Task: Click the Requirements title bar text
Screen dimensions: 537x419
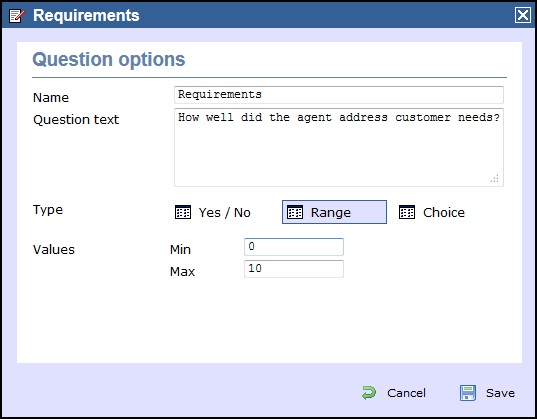Action: 86,15
